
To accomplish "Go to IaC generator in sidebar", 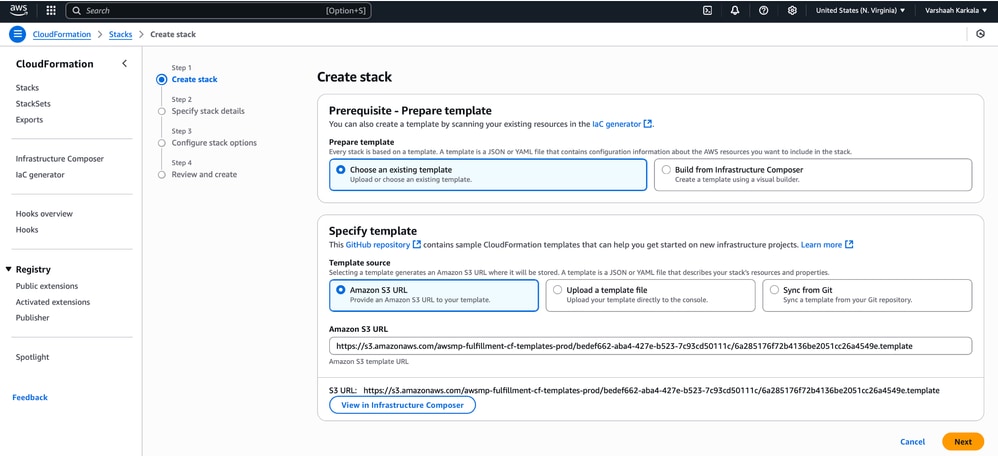I will 40,175.
